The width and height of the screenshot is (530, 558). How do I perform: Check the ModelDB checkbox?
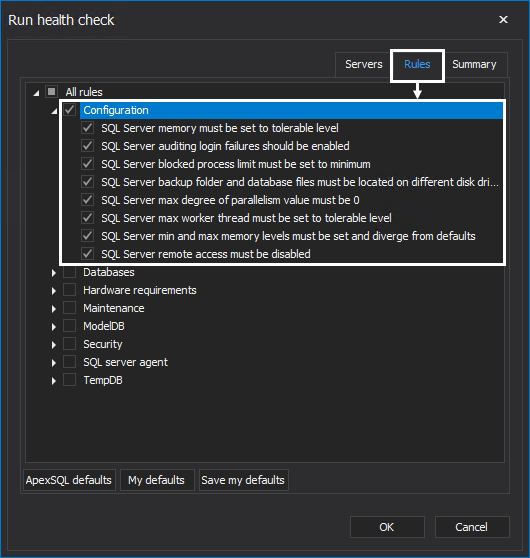pos(69,326)
